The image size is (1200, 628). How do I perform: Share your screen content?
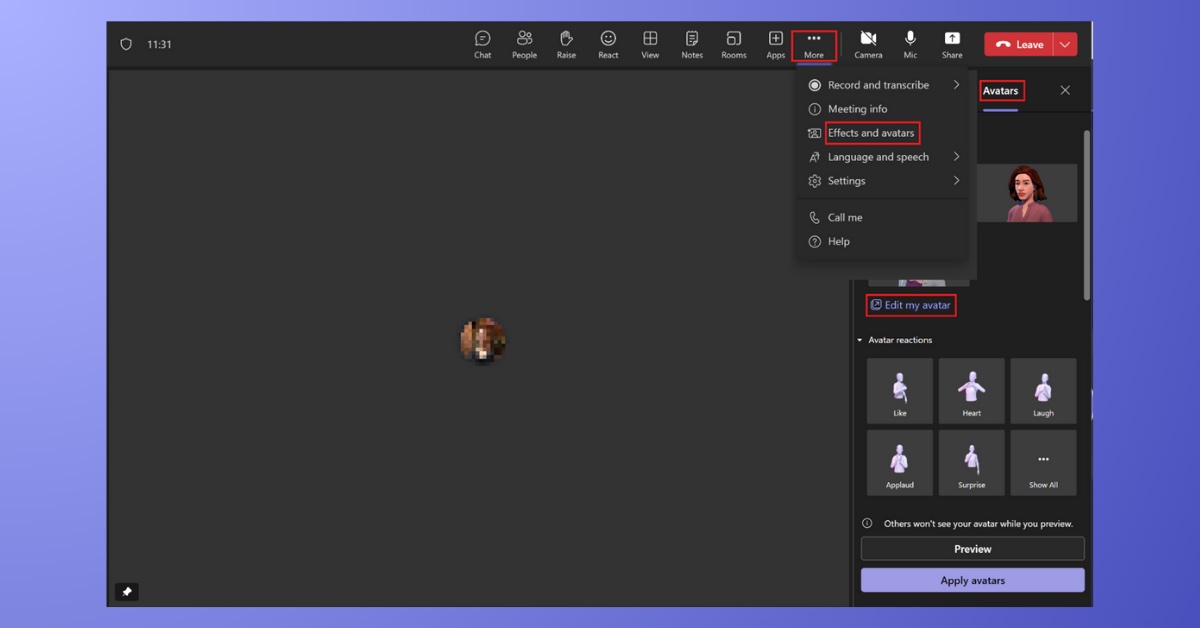[x=952, y=44]
